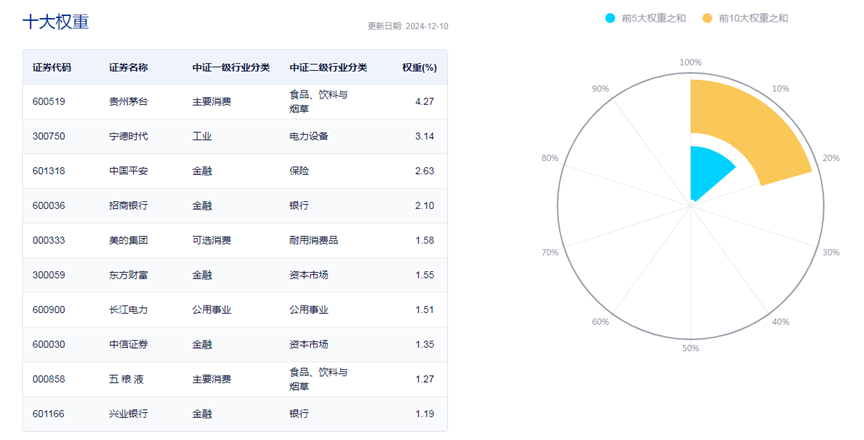The width and height of the screenshot is (864, 440).
Task: Click the 保险 sub-industry cell
Action: [x=299, y=171]
